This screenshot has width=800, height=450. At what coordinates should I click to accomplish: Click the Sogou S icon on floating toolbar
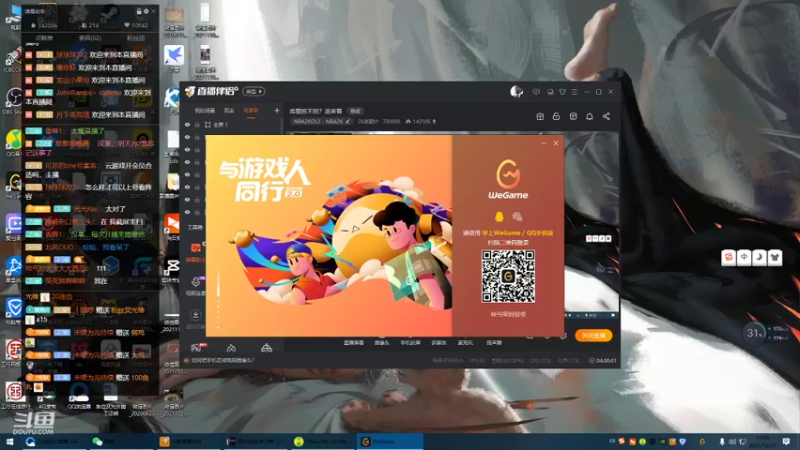(x=729, y=257)
